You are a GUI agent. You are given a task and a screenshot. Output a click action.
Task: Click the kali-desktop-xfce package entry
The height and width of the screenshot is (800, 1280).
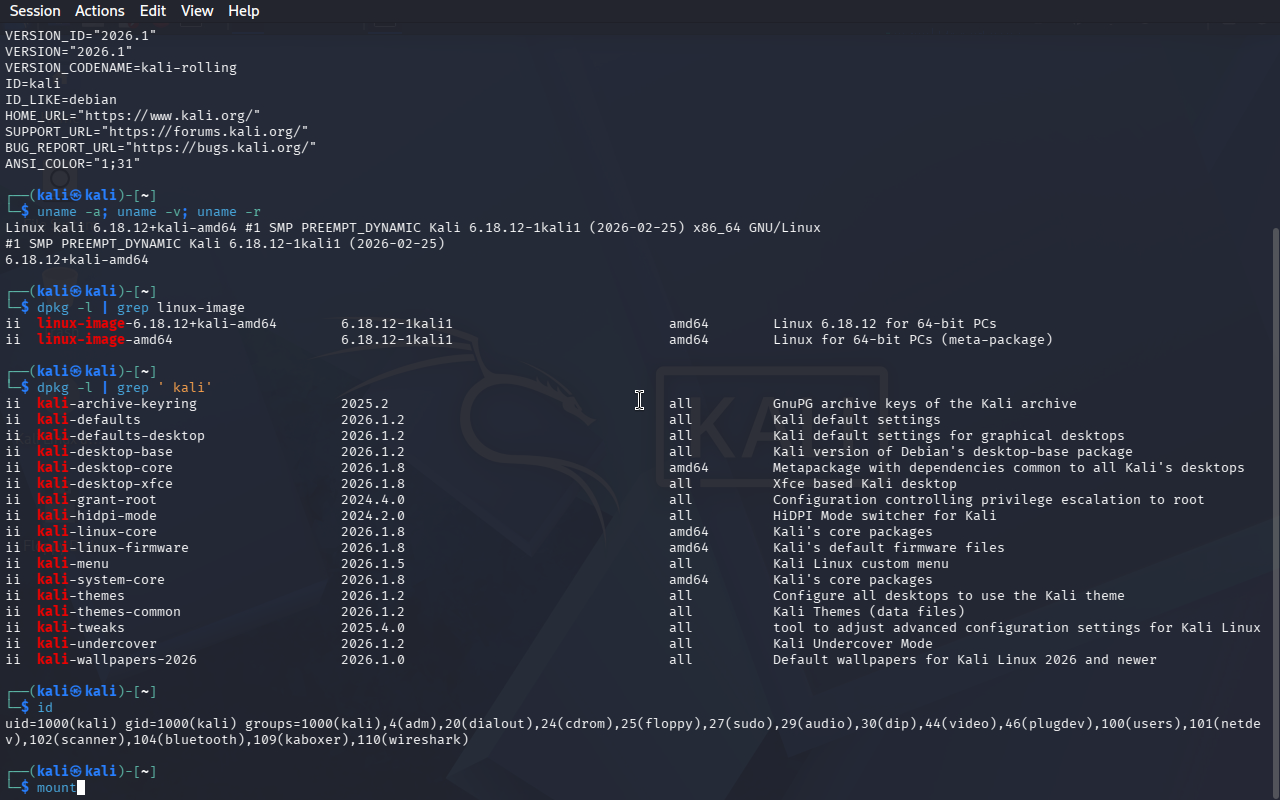coord(105,484)
